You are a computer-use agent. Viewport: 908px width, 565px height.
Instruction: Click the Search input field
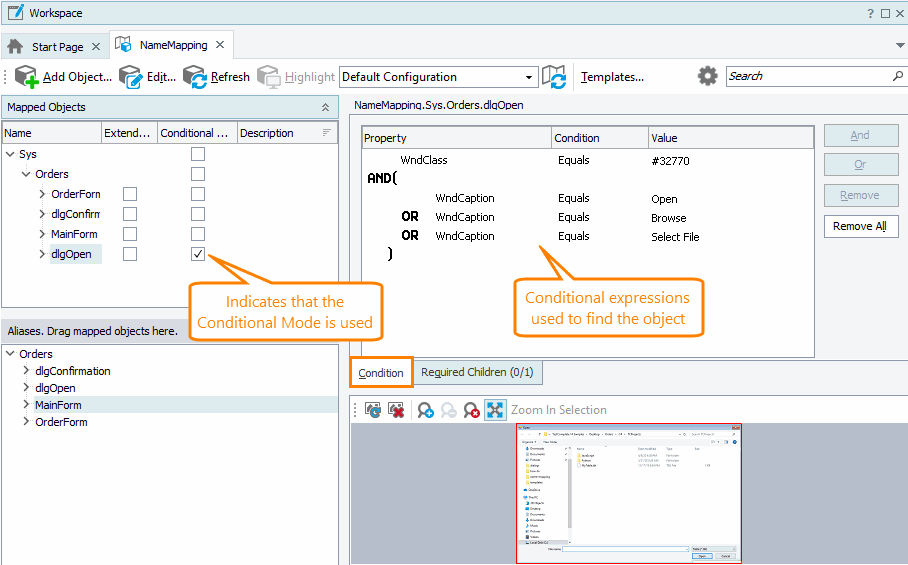pyautogui.click(x=807, y=76)
